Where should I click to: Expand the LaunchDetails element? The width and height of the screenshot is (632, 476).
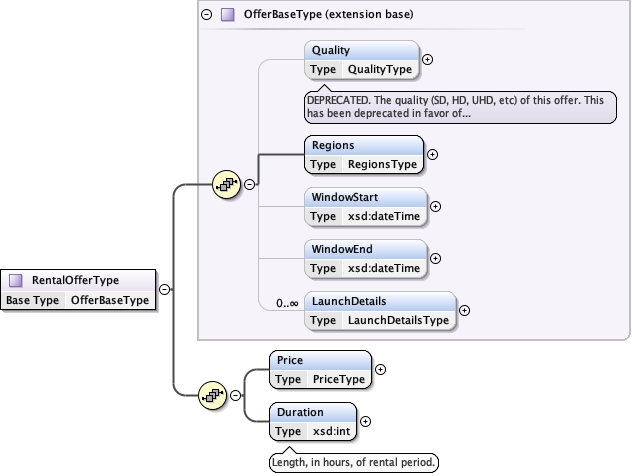click(464, 310)
